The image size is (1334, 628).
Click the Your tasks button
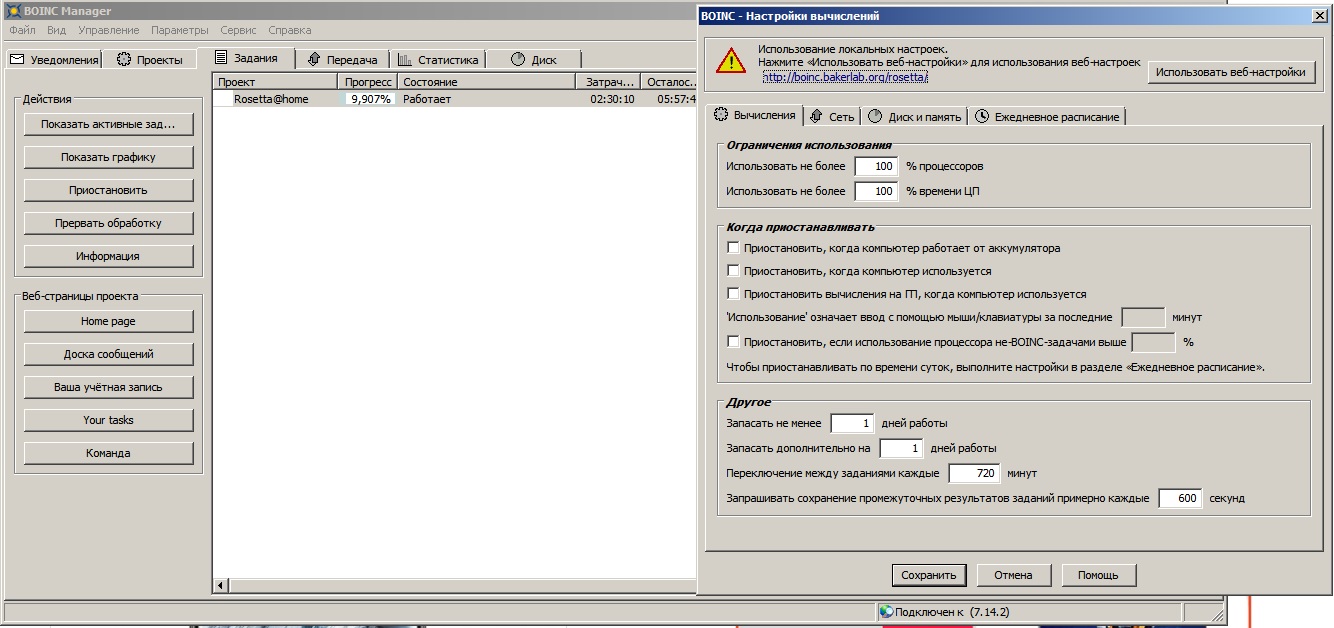pyautogui.click(x=108, y=420)
